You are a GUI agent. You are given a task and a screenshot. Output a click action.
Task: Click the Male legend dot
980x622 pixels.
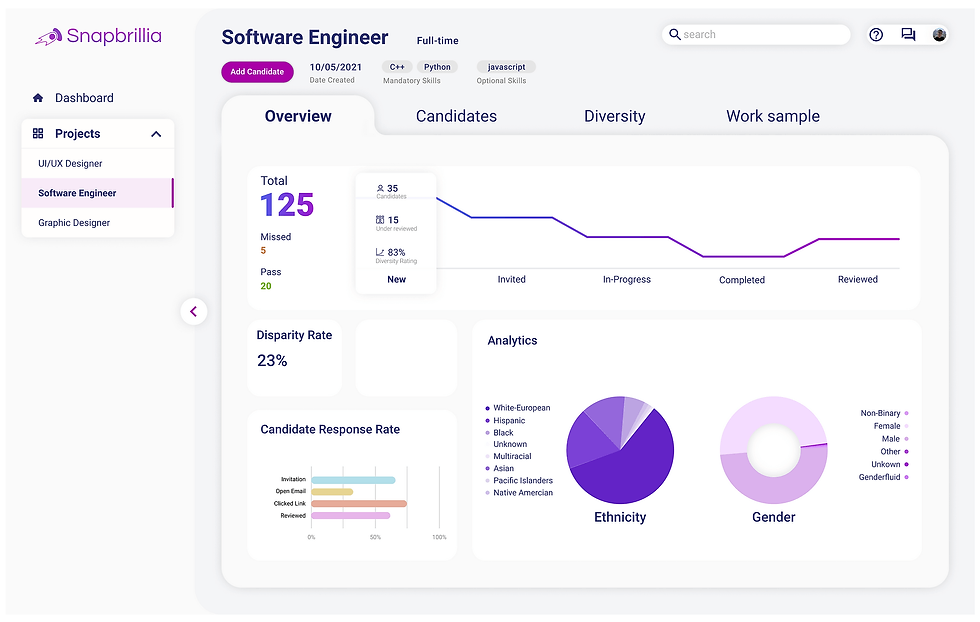click(906, 439)
